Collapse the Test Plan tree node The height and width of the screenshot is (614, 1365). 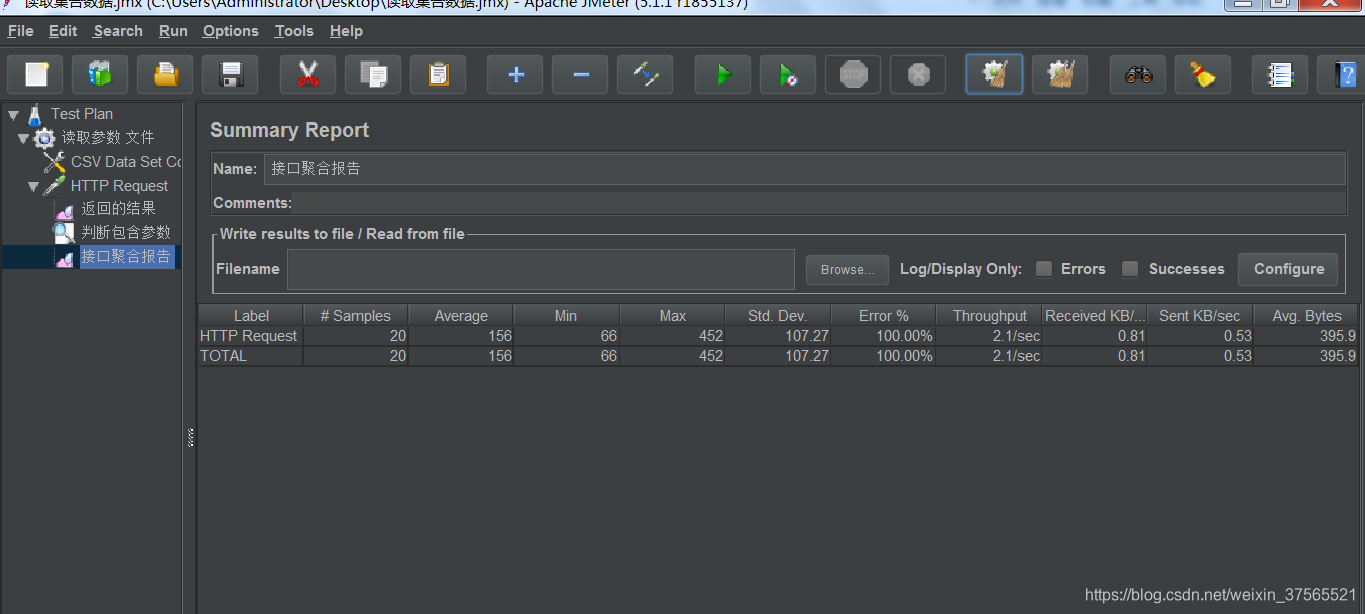click(13, 115)
